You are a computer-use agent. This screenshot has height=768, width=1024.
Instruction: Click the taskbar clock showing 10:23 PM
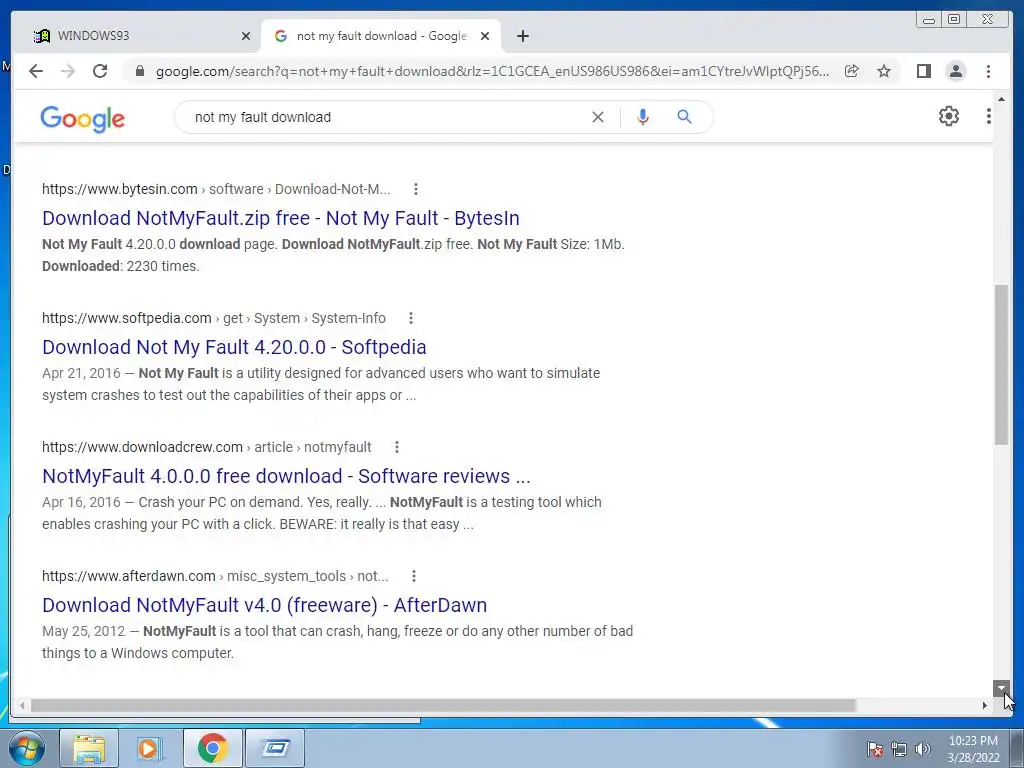[973, 748]
